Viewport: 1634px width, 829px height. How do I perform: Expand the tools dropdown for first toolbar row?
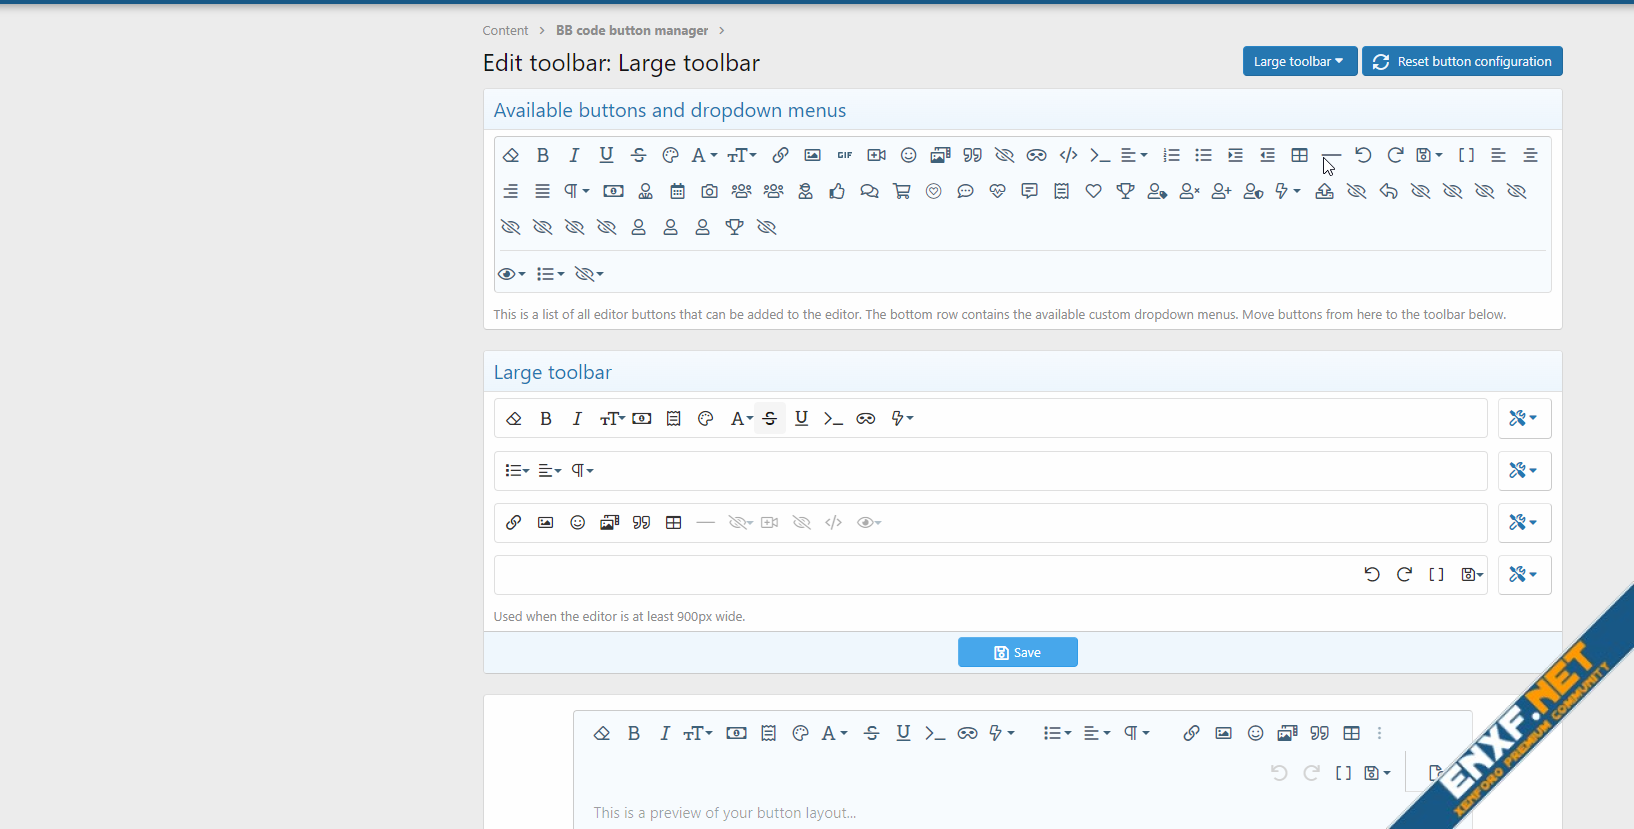click(1523, 419)
